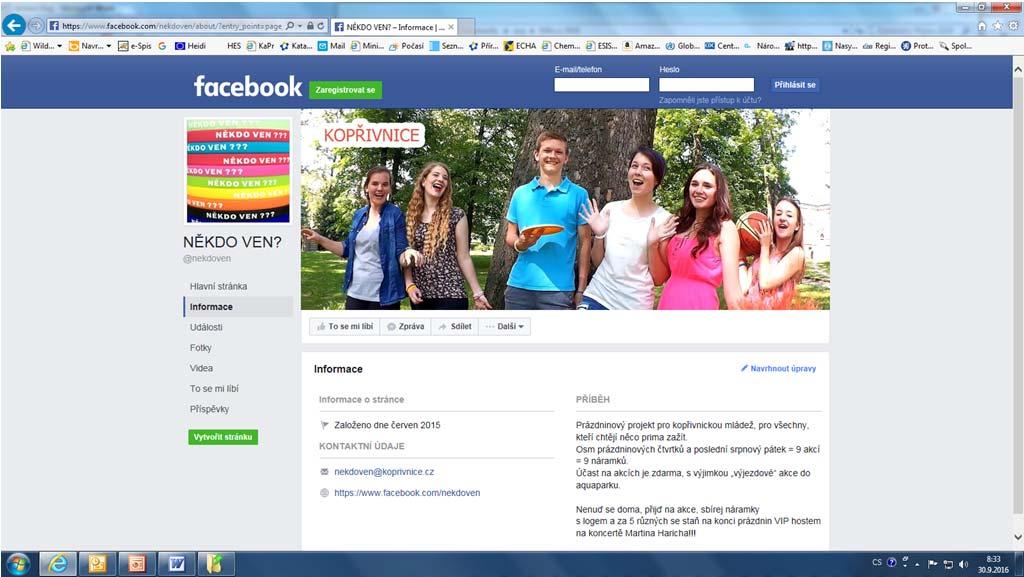
Task: Expand the Wild... bookmark dropdown arrow
Action: (59, 46)
